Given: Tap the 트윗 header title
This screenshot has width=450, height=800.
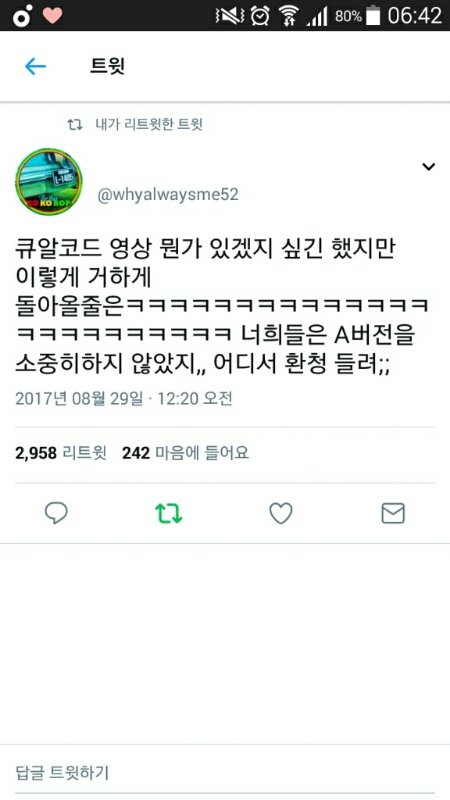Looking at the screenshot, I should tap(108, 66).
